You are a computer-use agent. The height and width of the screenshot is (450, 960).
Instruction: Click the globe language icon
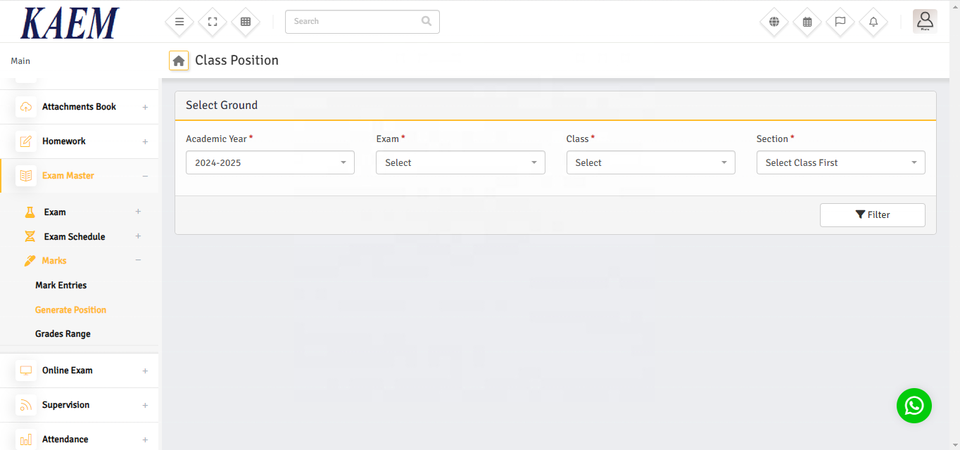tap(774, 22)
